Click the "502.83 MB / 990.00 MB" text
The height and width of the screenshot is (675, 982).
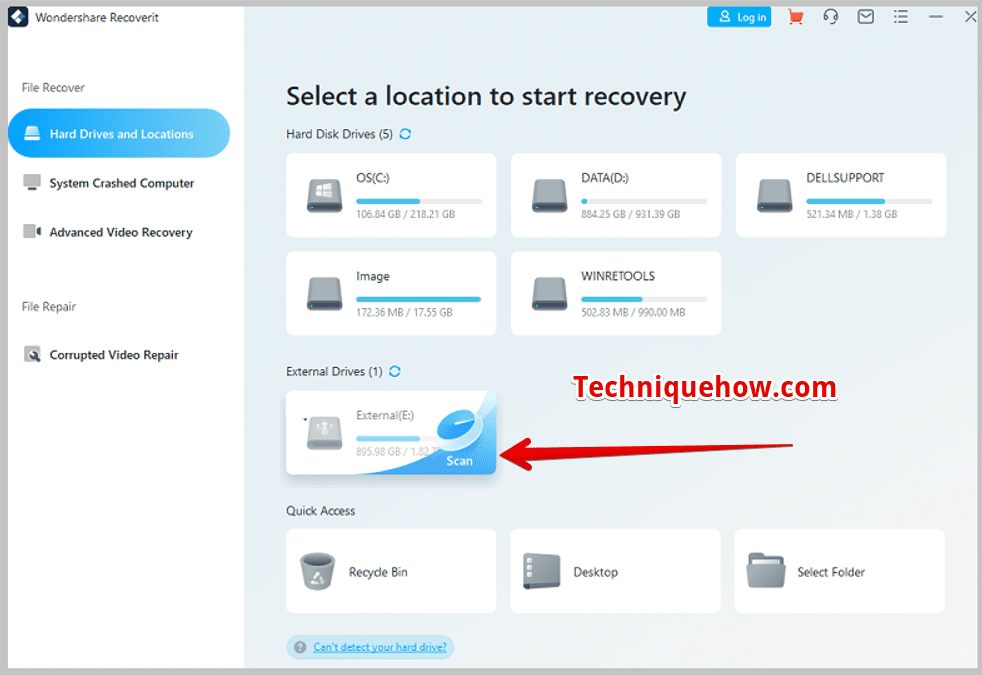pyautogui.click(x=633, y=312)
